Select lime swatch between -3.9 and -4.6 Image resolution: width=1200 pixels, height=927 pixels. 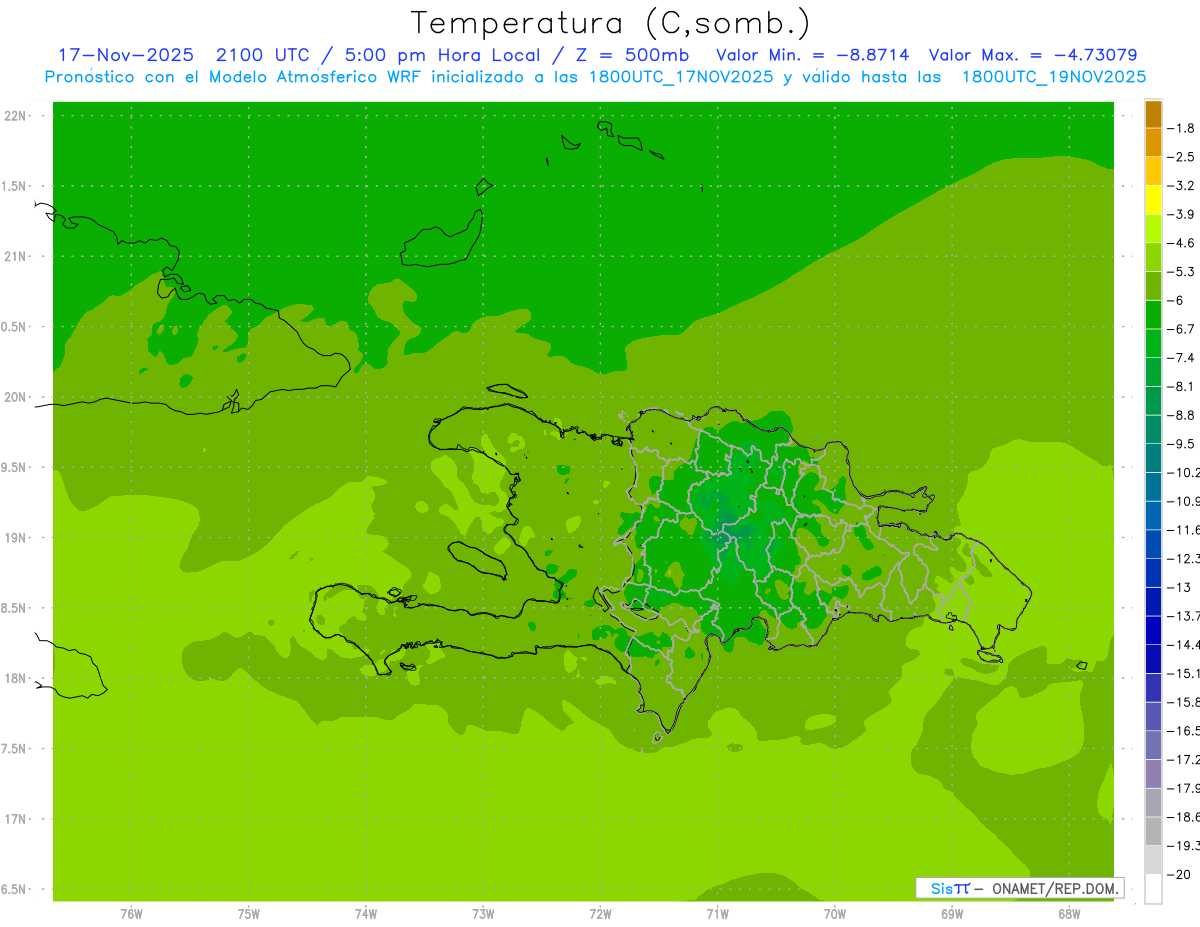coord(1153,229)
